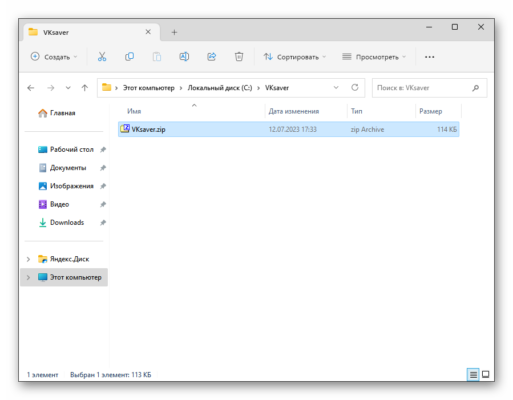Click the date 12.07.2023 17:33 cell

[293, 129]
